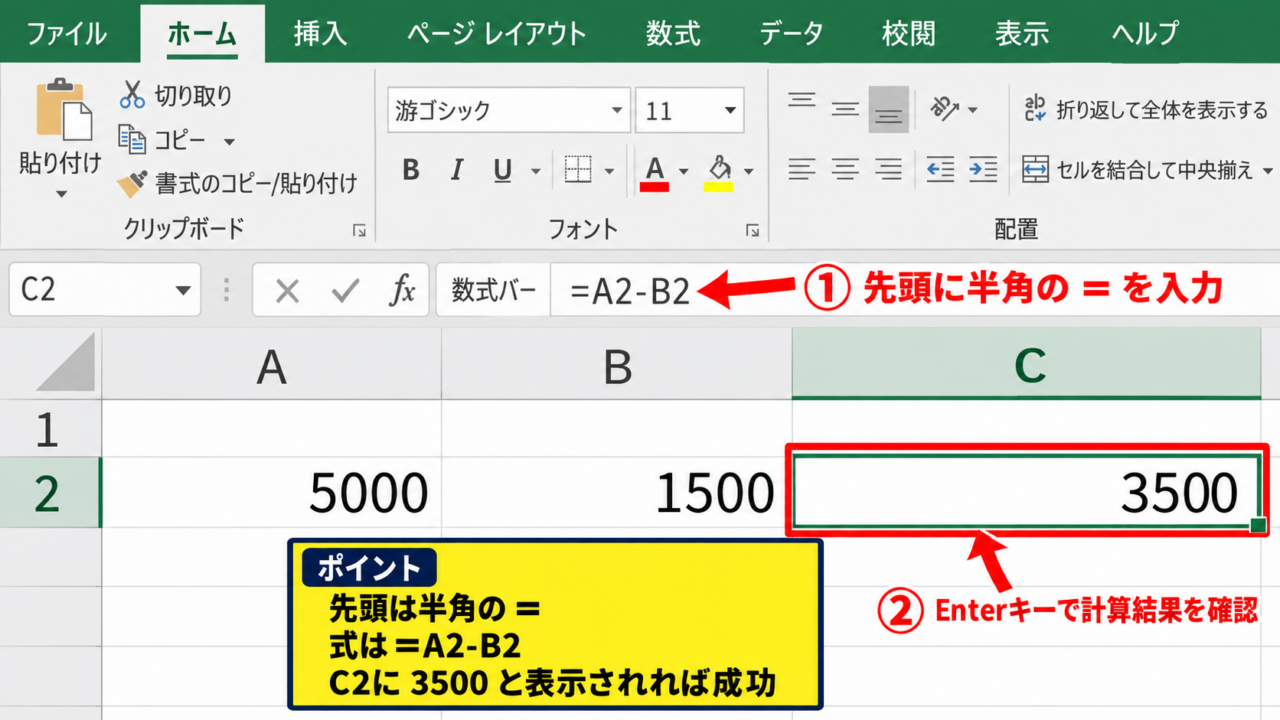Cancel formula entry with the X button
Screen dimensions: 1280x720
(x=287, y=291)
